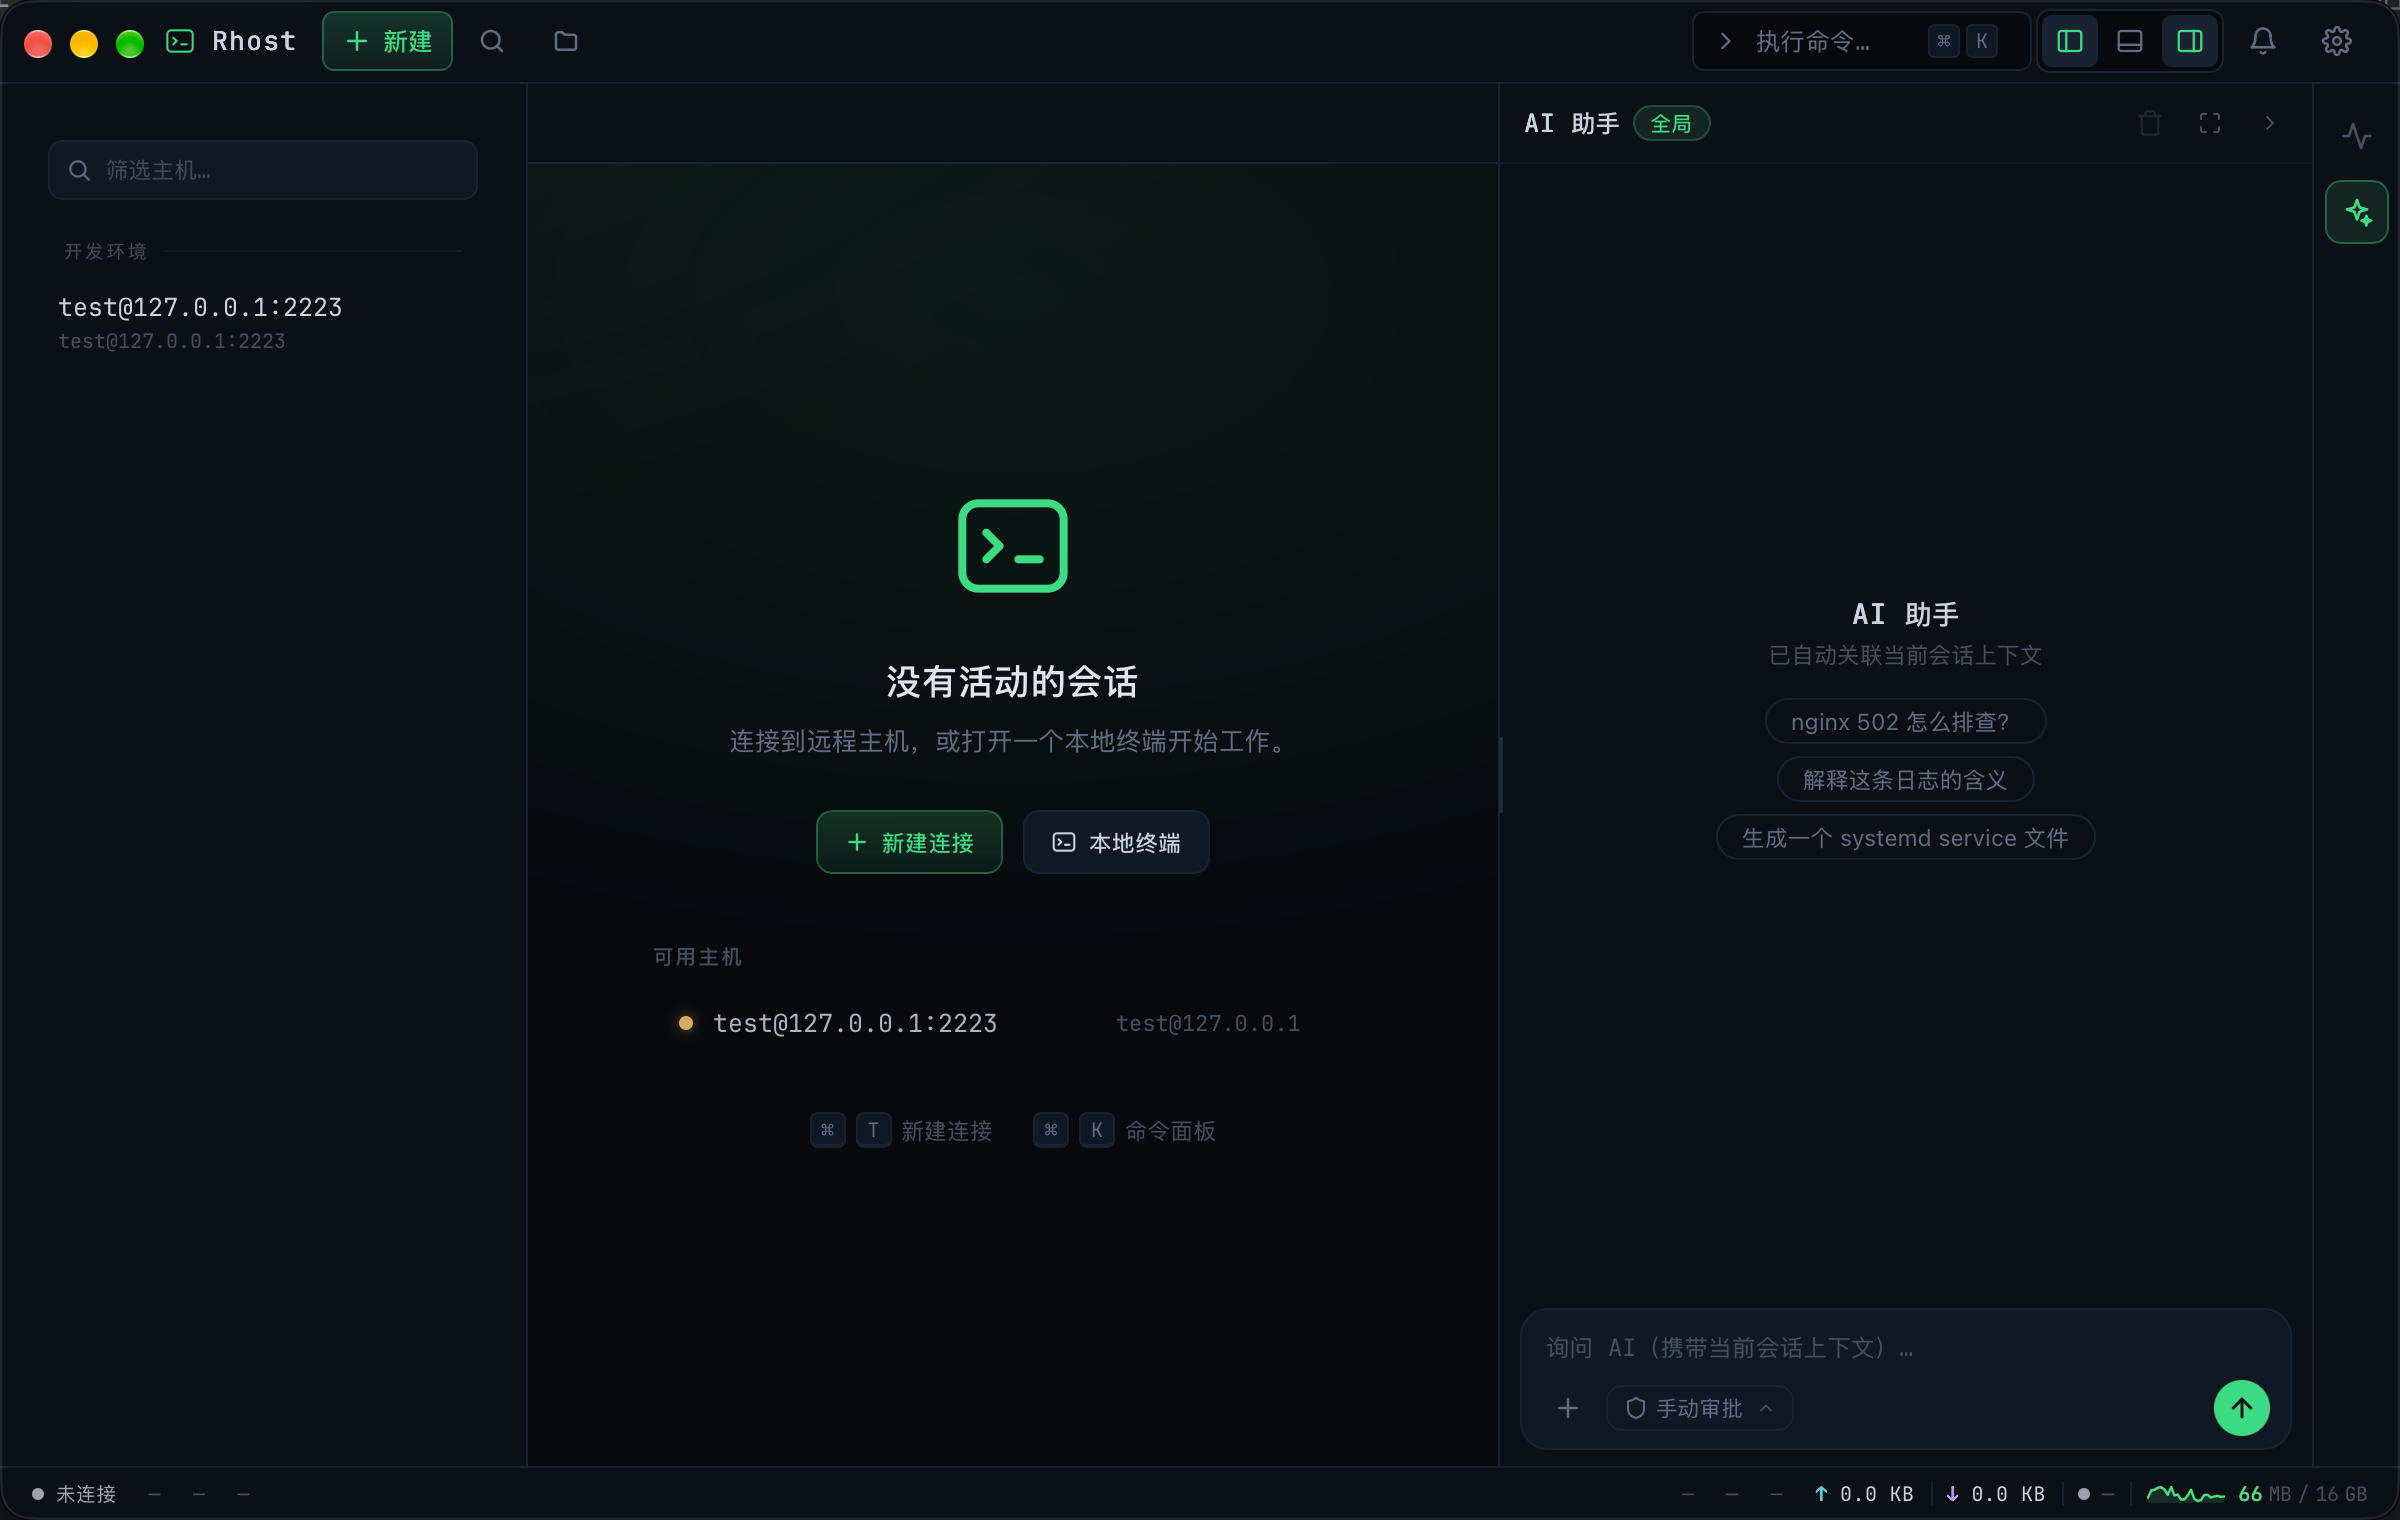Click the ⌘K 命令面板 shortcut hint
Image resolution: width=2400 pixels, height=1520 pixels.
(1124, 1130)
